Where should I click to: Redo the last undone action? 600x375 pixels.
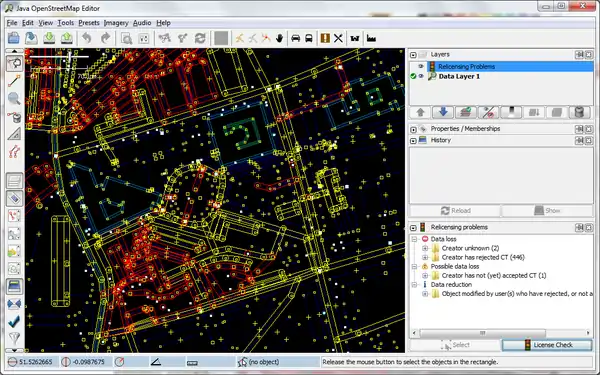[x=105, y=38]
